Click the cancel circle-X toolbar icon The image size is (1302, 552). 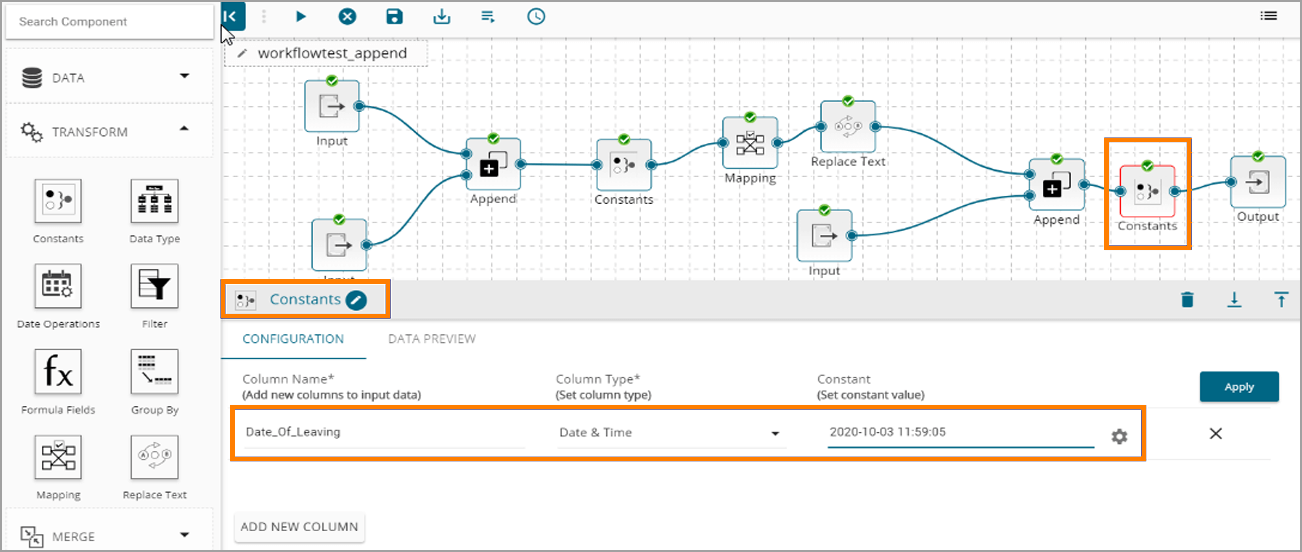pyautogui.click(x=347, y=16)
